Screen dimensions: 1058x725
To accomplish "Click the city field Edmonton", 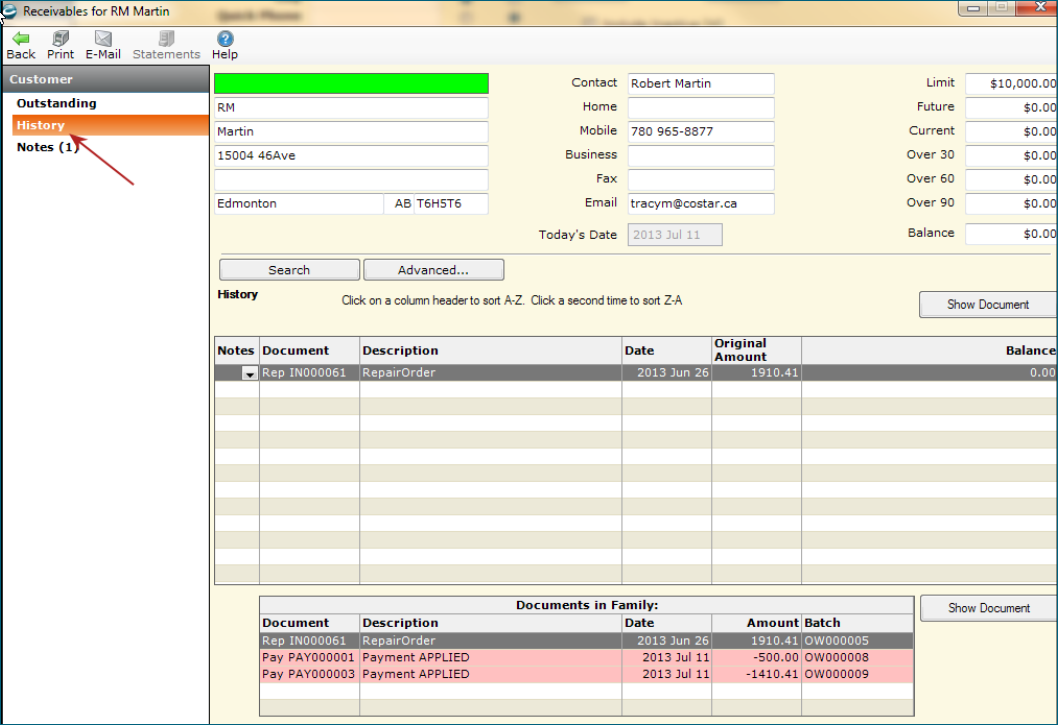I will [x=299, y=204].
